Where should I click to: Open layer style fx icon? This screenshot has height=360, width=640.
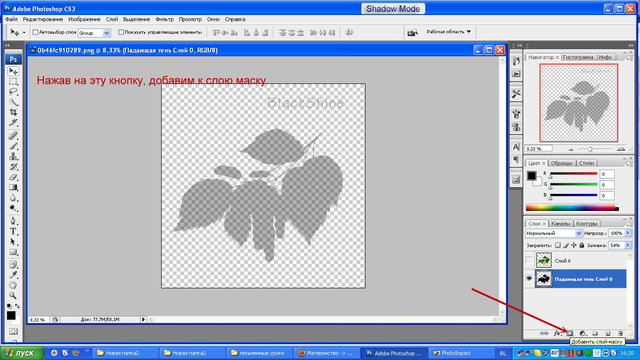point(557,333)
